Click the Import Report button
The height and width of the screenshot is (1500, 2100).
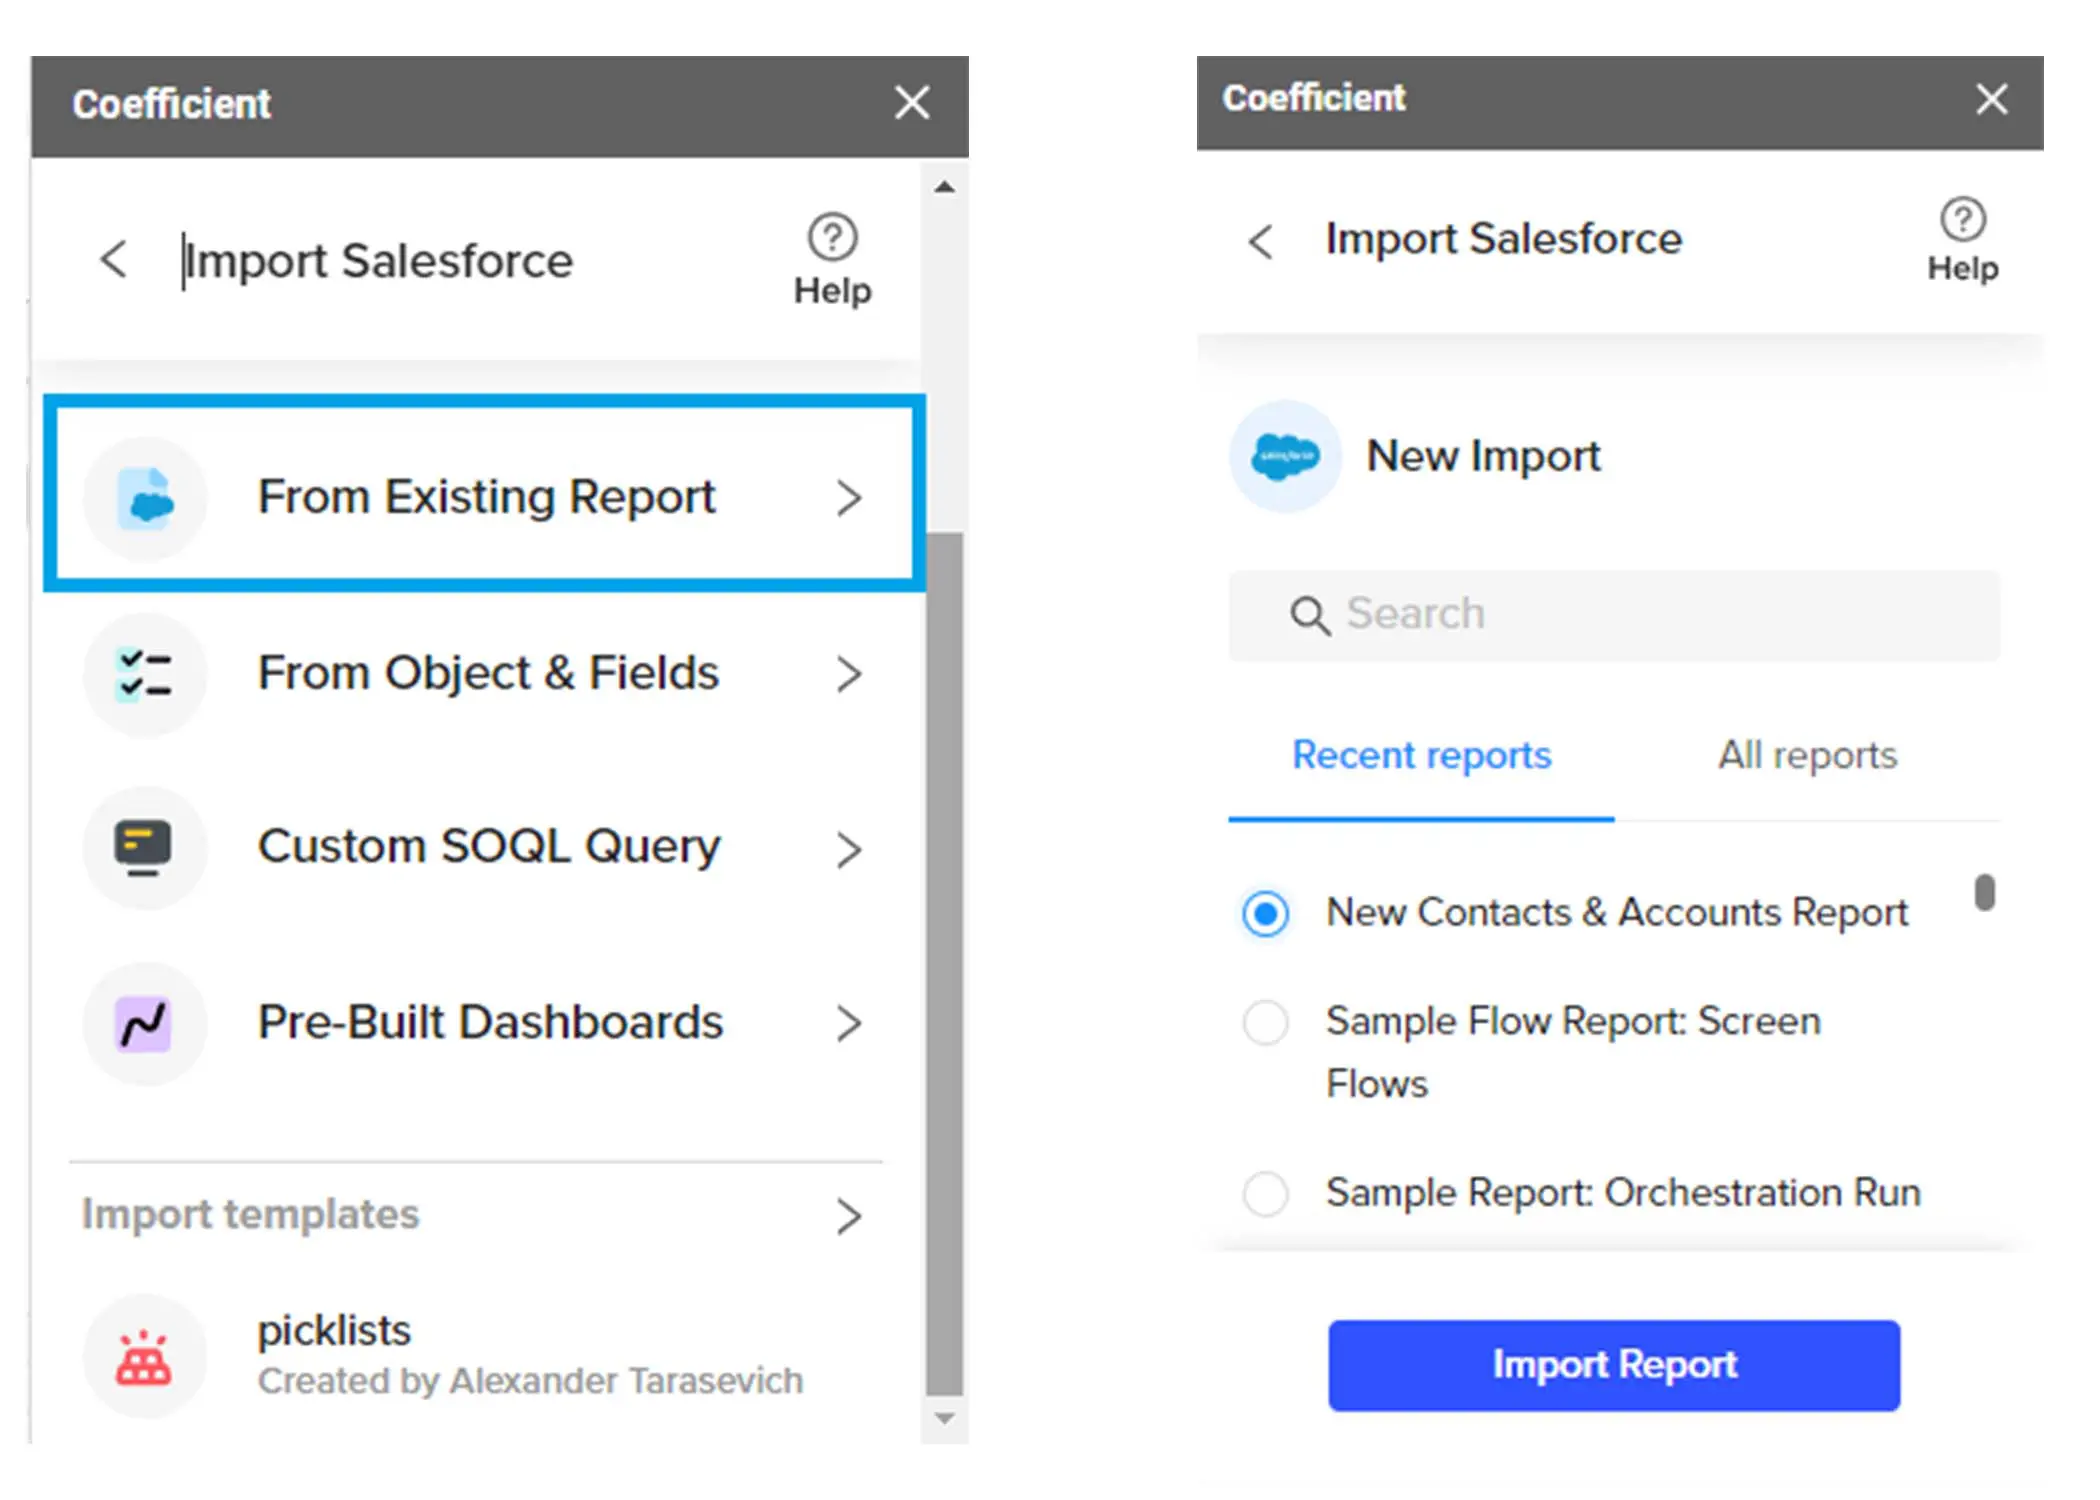1613,1365
